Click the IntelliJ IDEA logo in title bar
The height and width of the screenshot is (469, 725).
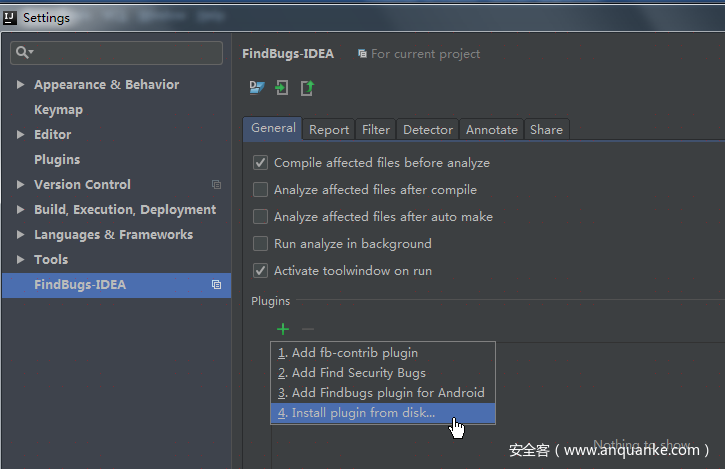(10, 18)
